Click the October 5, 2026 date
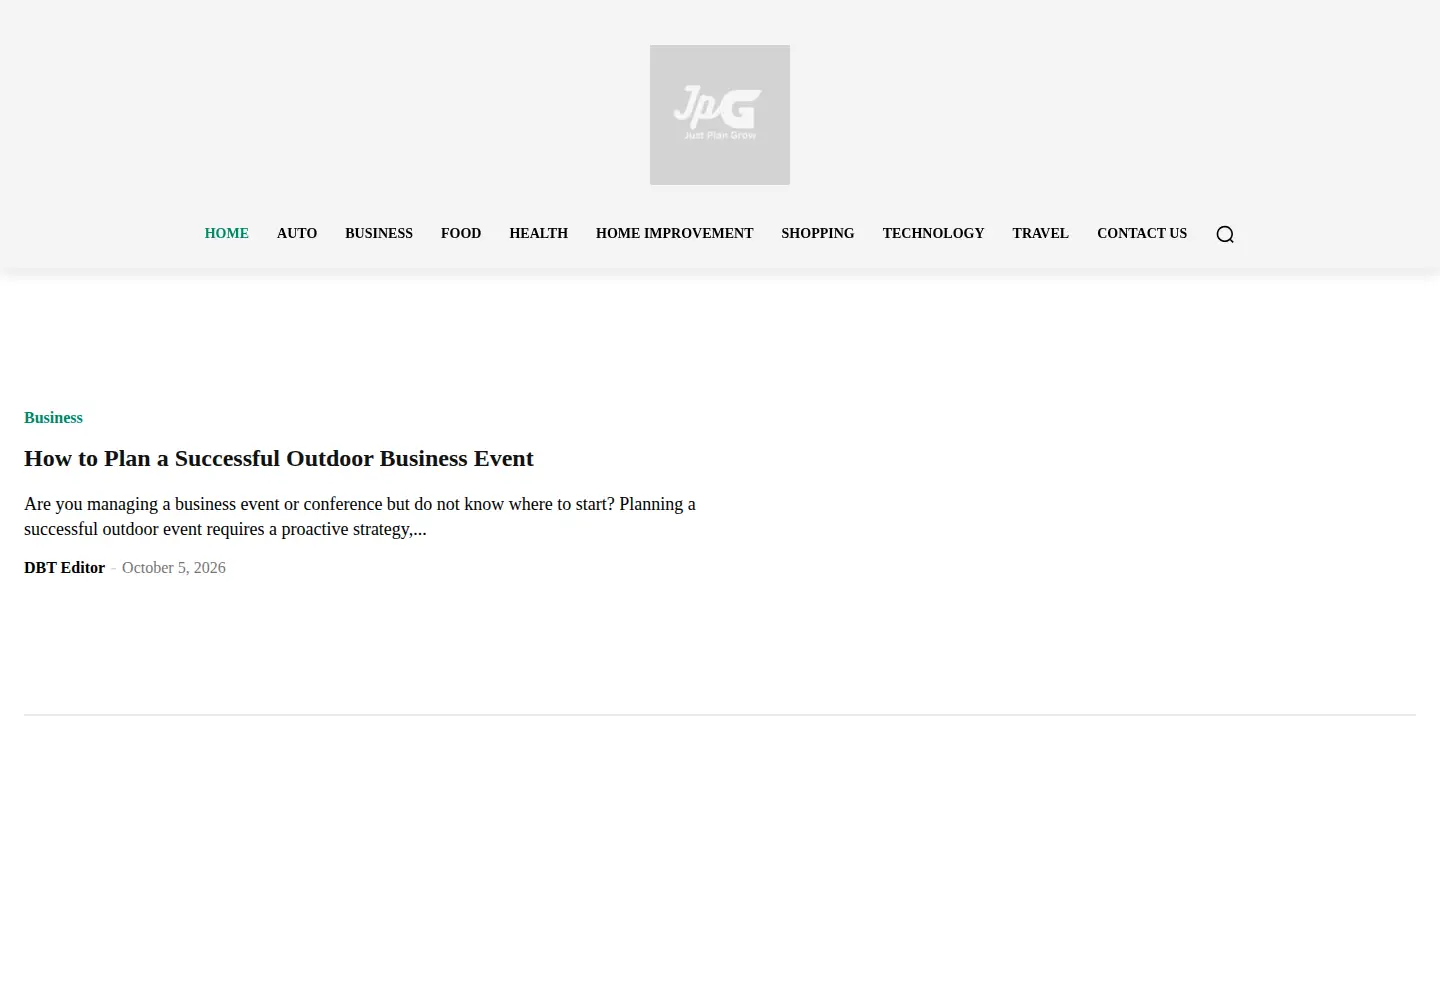This screenshot has width=1440, height=1000. (x=174, y=568)
